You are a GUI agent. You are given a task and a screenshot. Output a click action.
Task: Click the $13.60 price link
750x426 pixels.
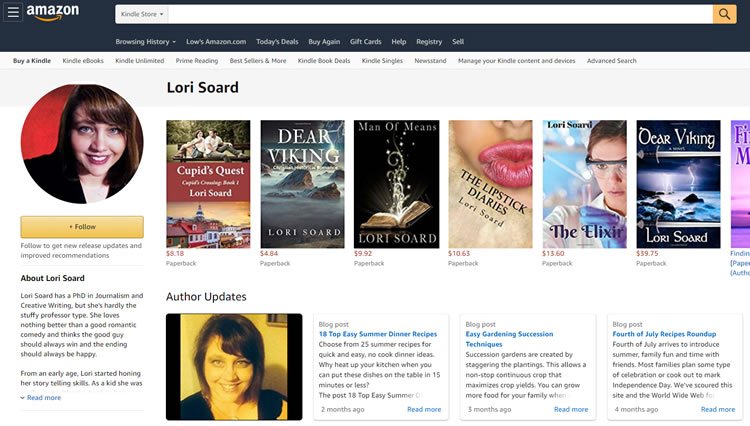pos(553,253)
